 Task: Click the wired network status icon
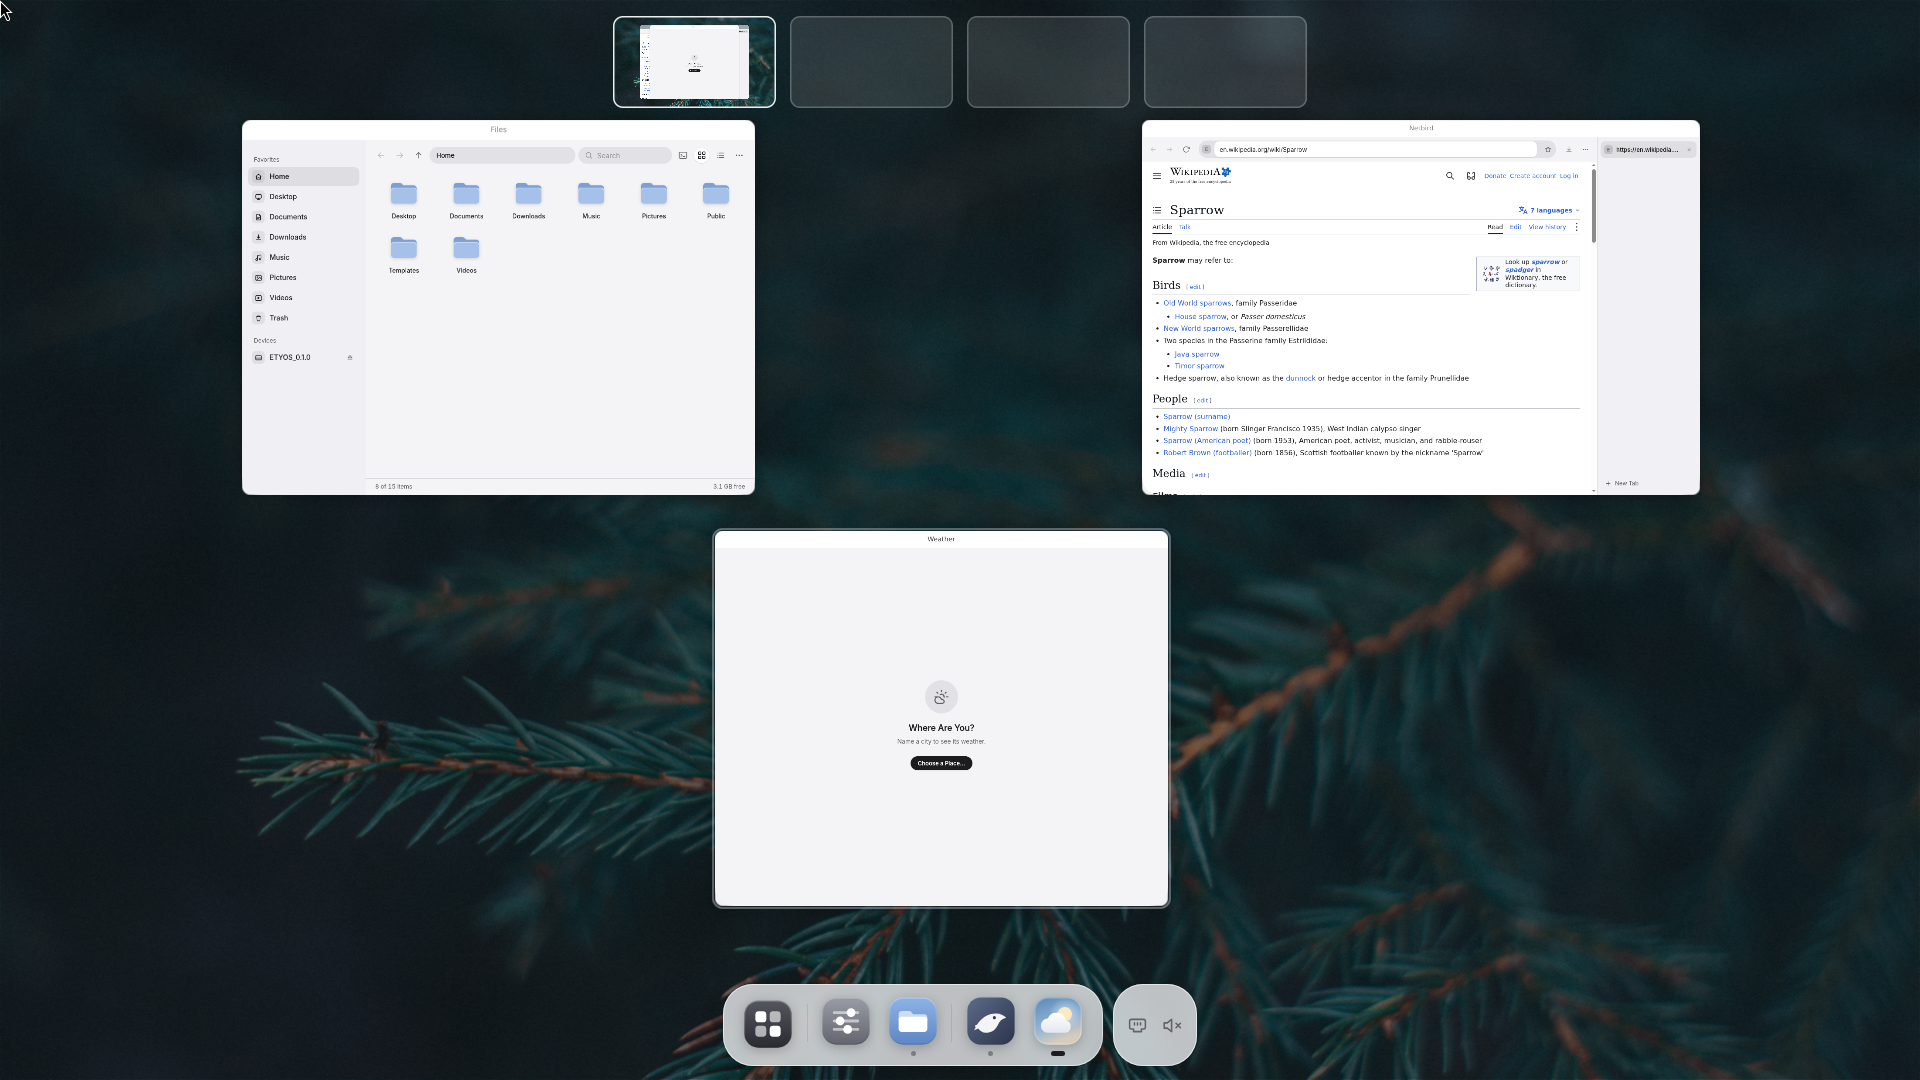pos(1137,1025)
